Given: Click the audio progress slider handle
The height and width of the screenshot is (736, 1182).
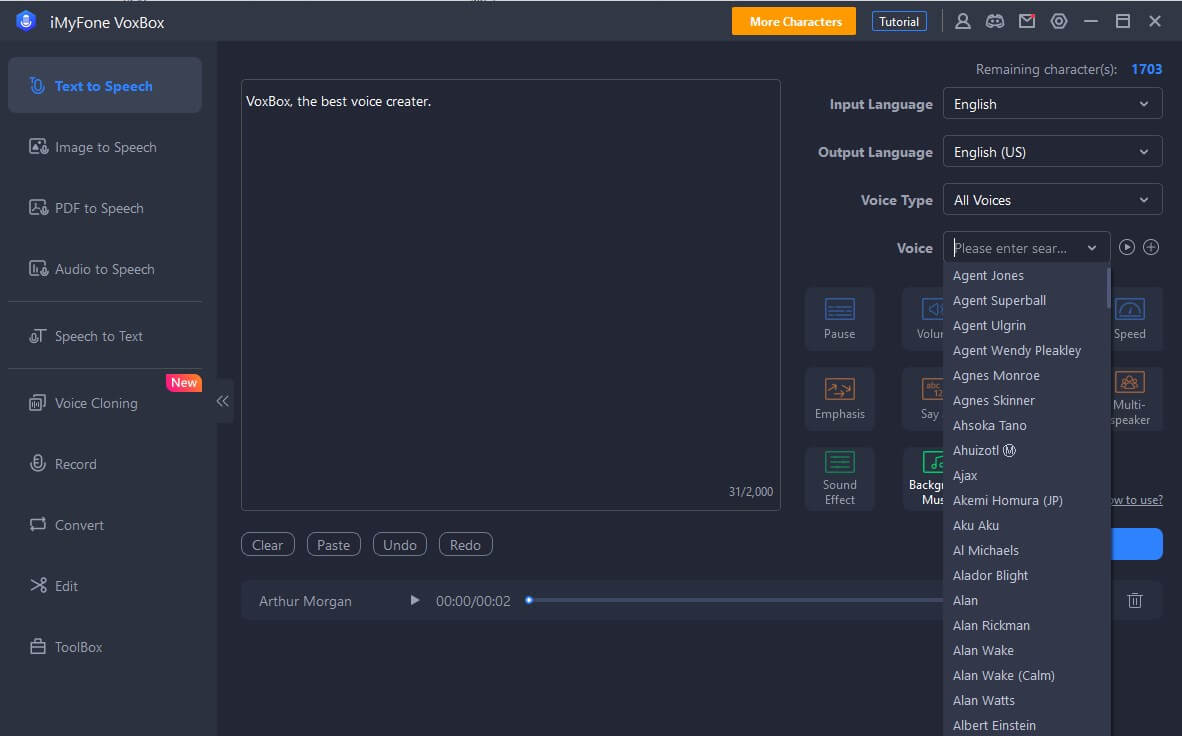Looking at the screenshot, I should pyautogui.click(x=529, y=600).
